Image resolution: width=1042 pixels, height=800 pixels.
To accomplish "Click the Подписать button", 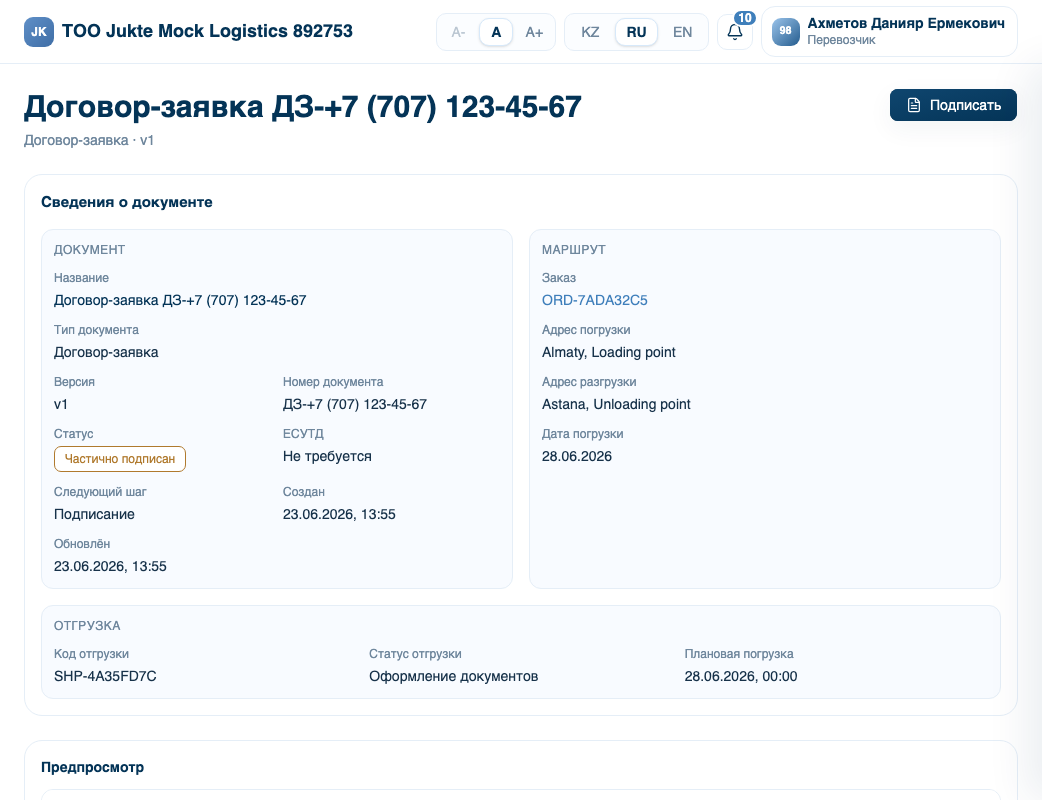I will 953,105.
